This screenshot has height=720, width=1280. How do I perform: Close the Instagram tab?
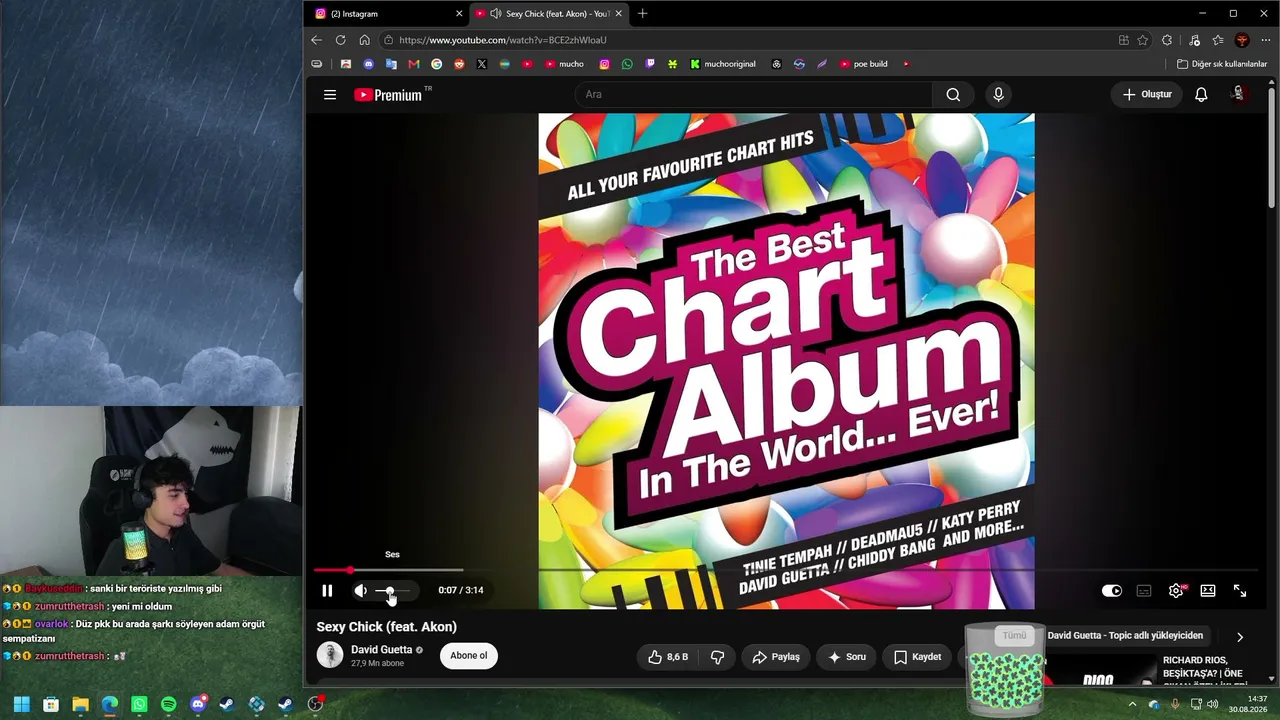coord(459,14)
